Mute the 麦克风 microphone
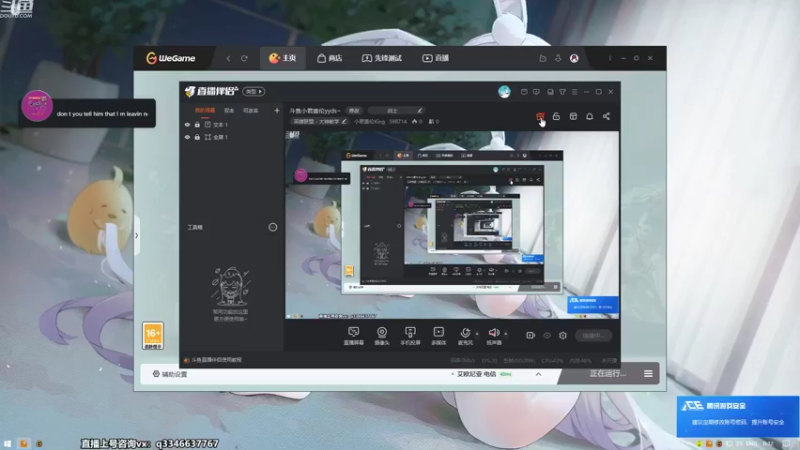The width and height of the screenshot is (800, 450). click(465, 336)
